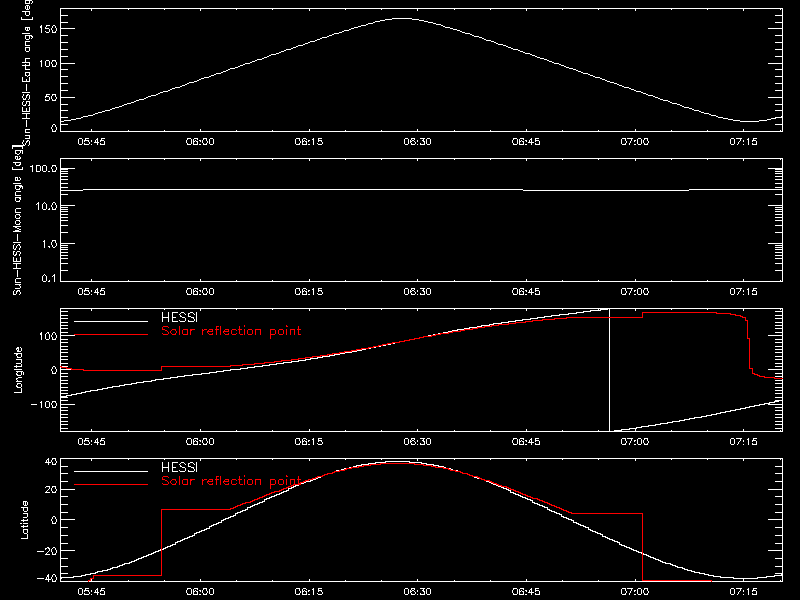
Task: Click red legend line sample in Longitude plot
Action: [x=111, y=335]
